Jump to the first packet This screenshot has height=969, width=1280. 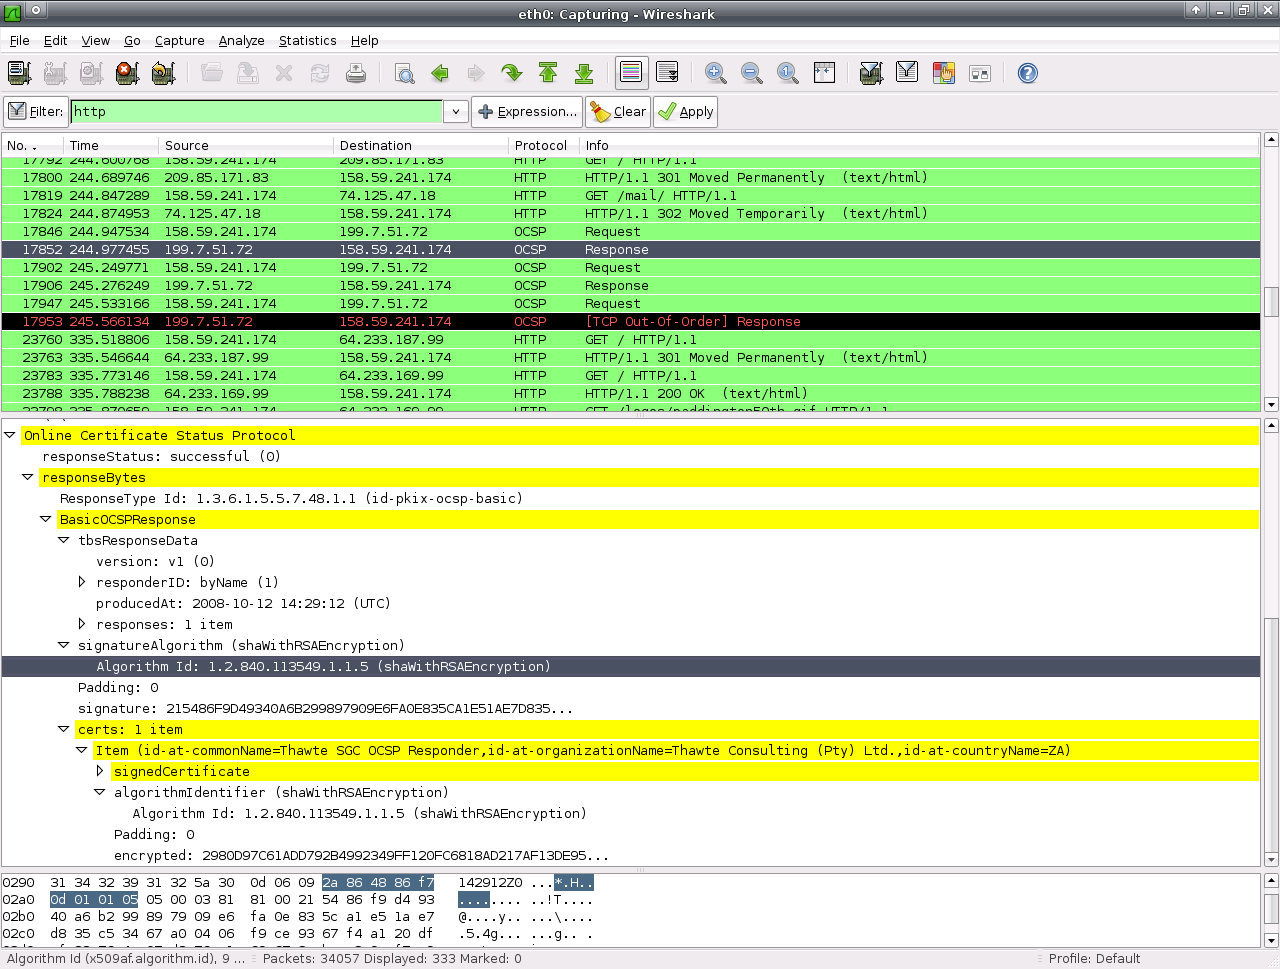click(548, 73)
